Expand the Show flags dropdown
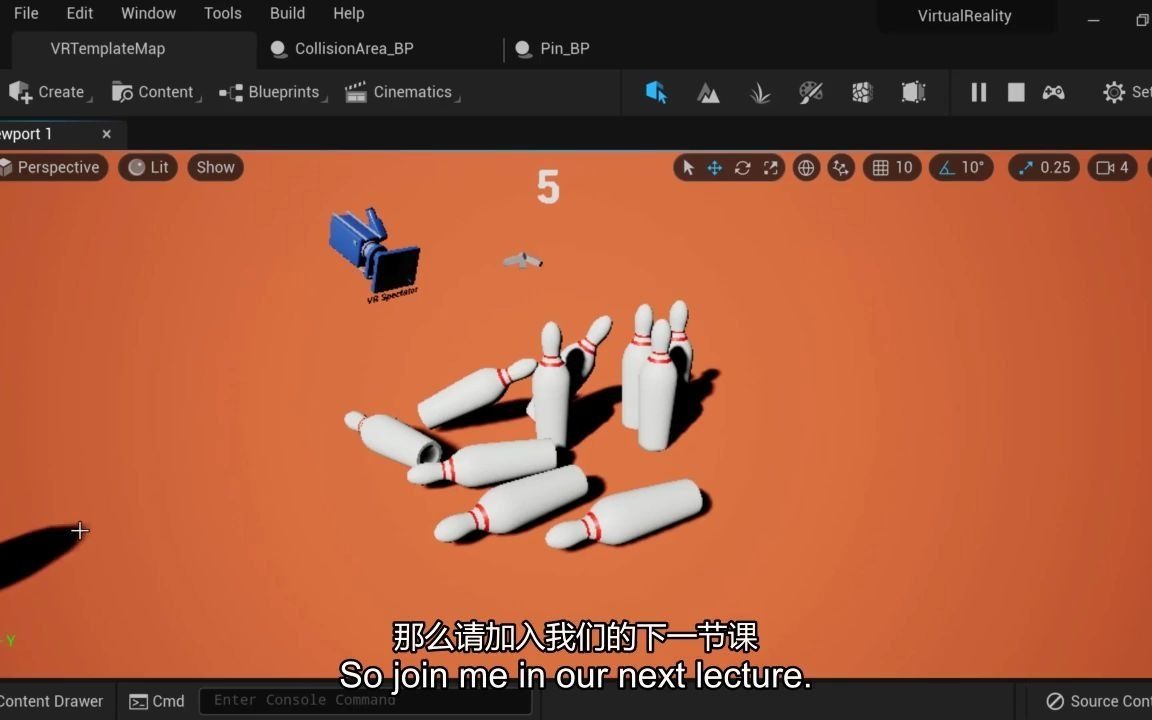 215,167
